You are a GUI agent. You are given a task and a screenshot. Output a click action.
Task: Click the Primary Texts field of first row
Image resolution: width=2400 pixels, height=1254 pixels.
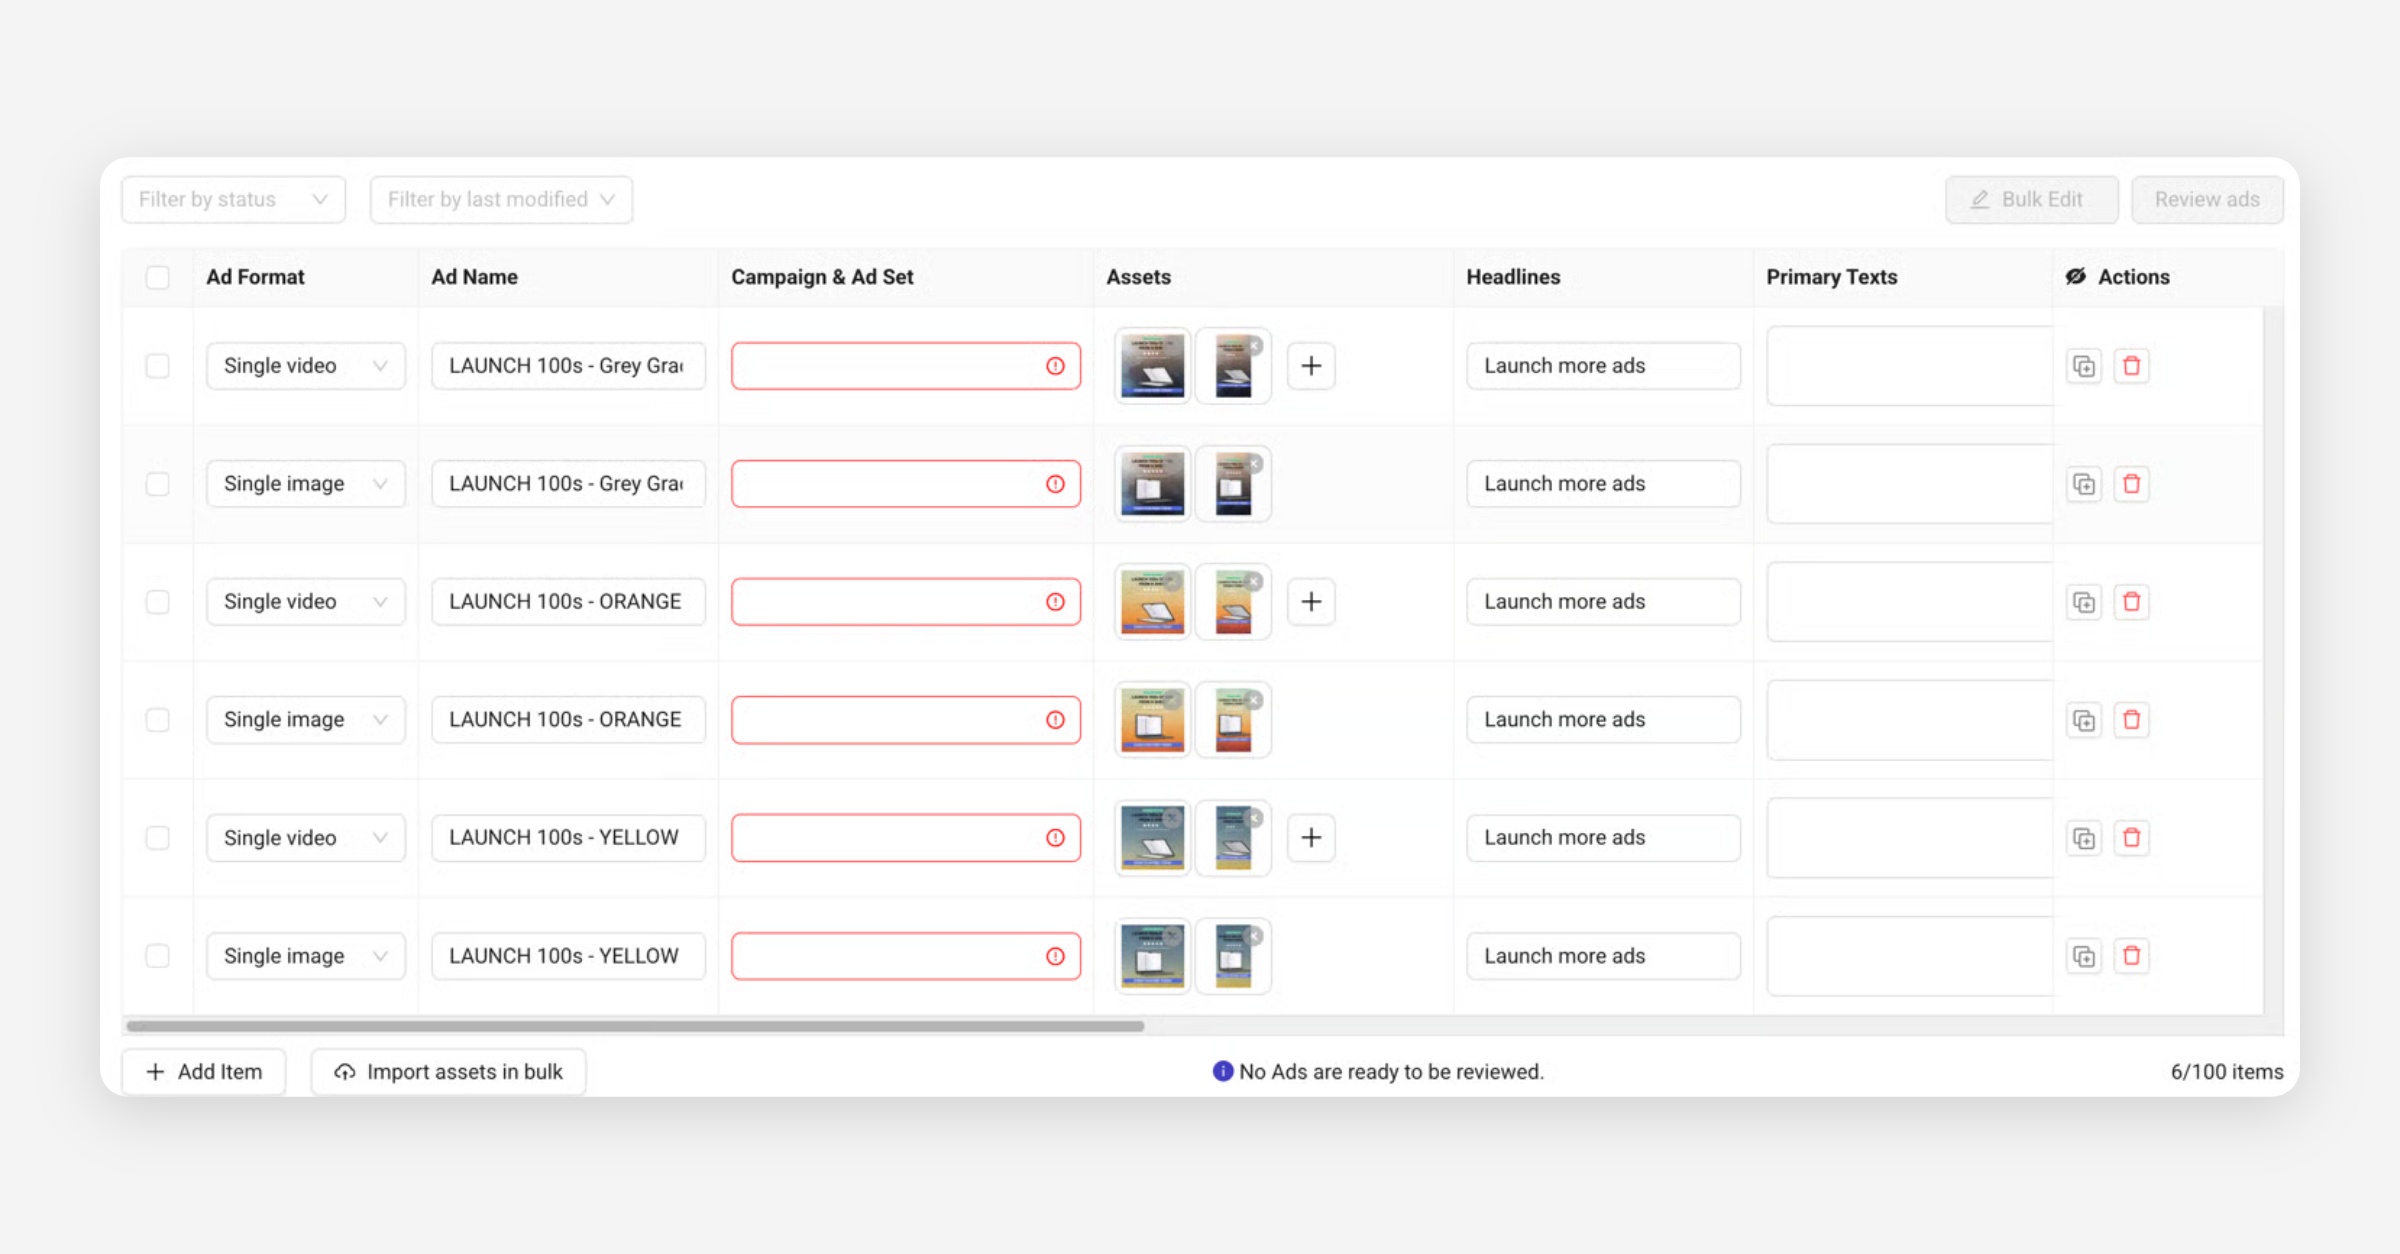click(1908, 366)
